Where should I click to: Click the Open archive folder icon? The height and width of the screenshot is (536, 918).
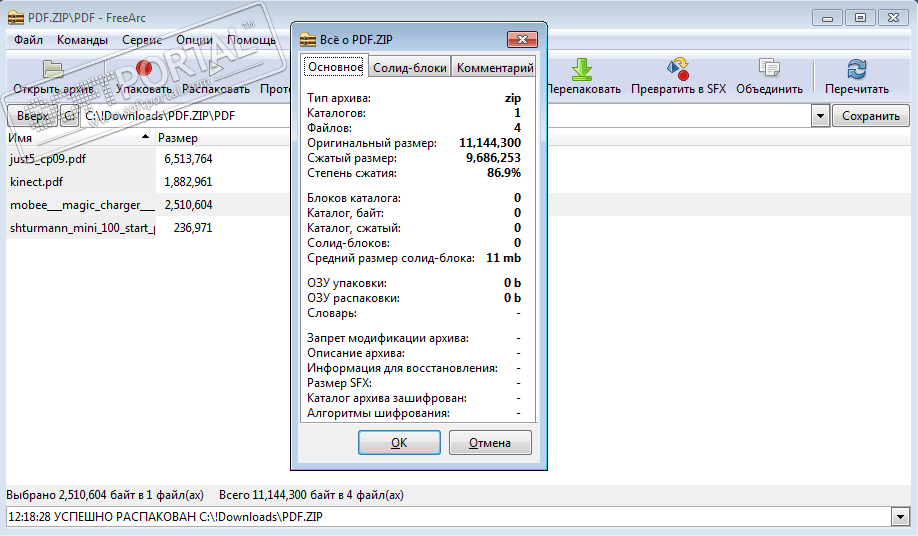pos(53,69)
